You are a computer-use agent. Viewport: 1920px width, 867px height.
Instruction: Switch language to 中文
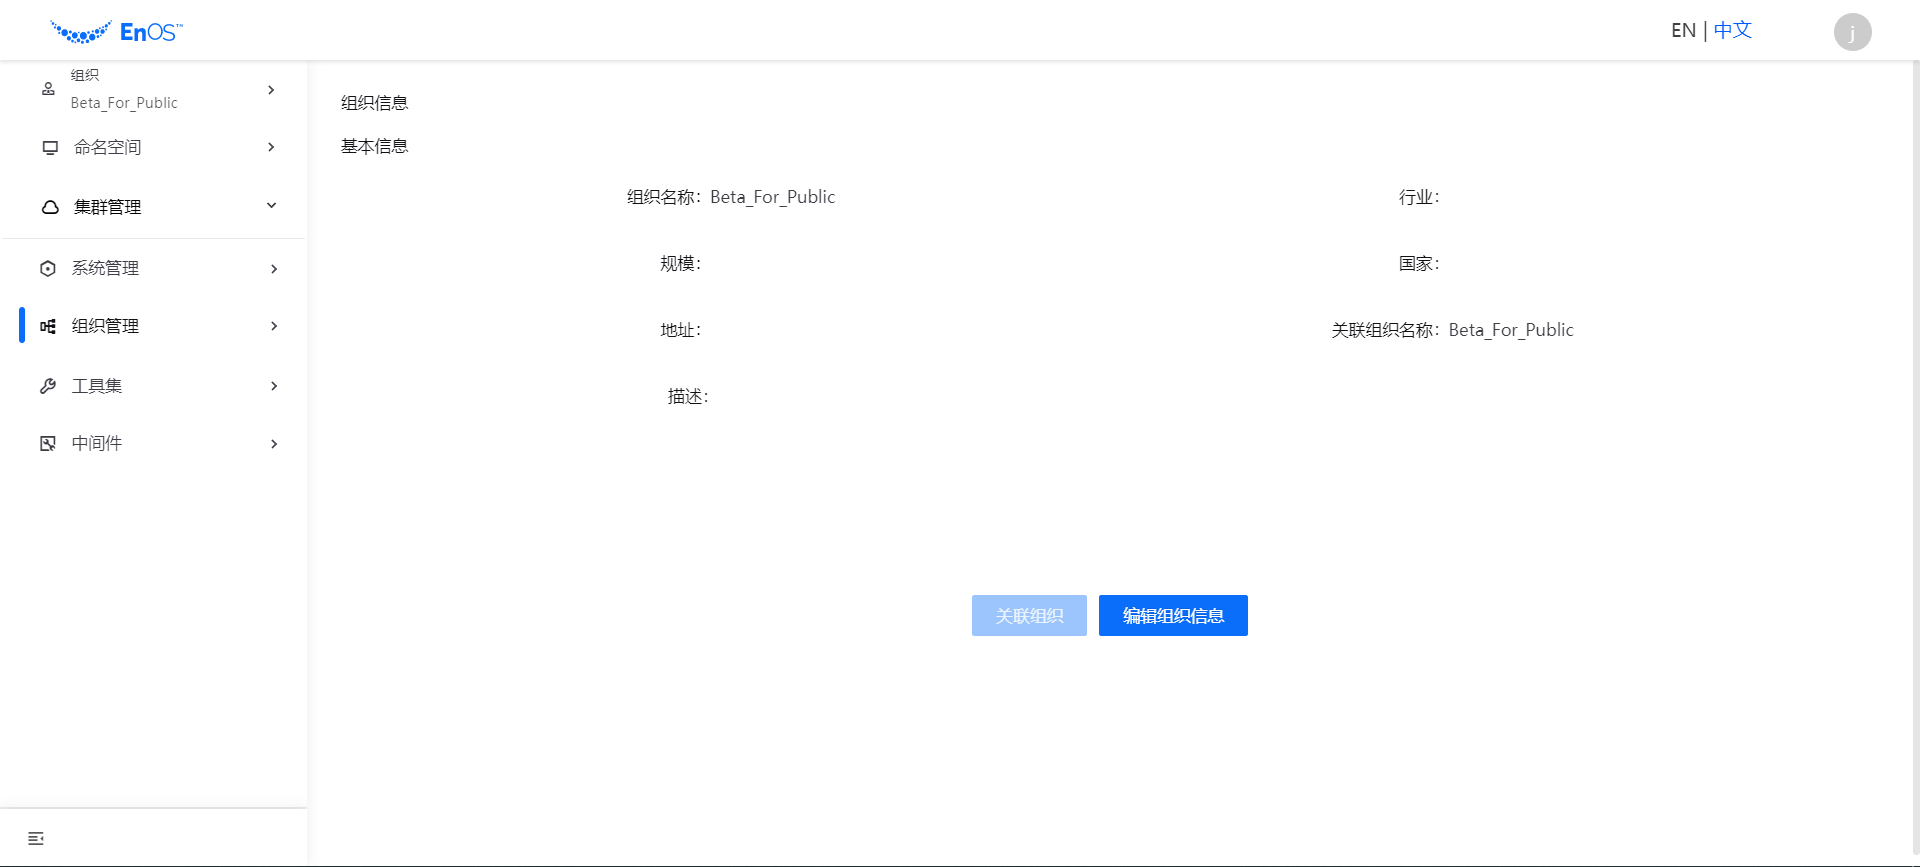click(1733, 31)
